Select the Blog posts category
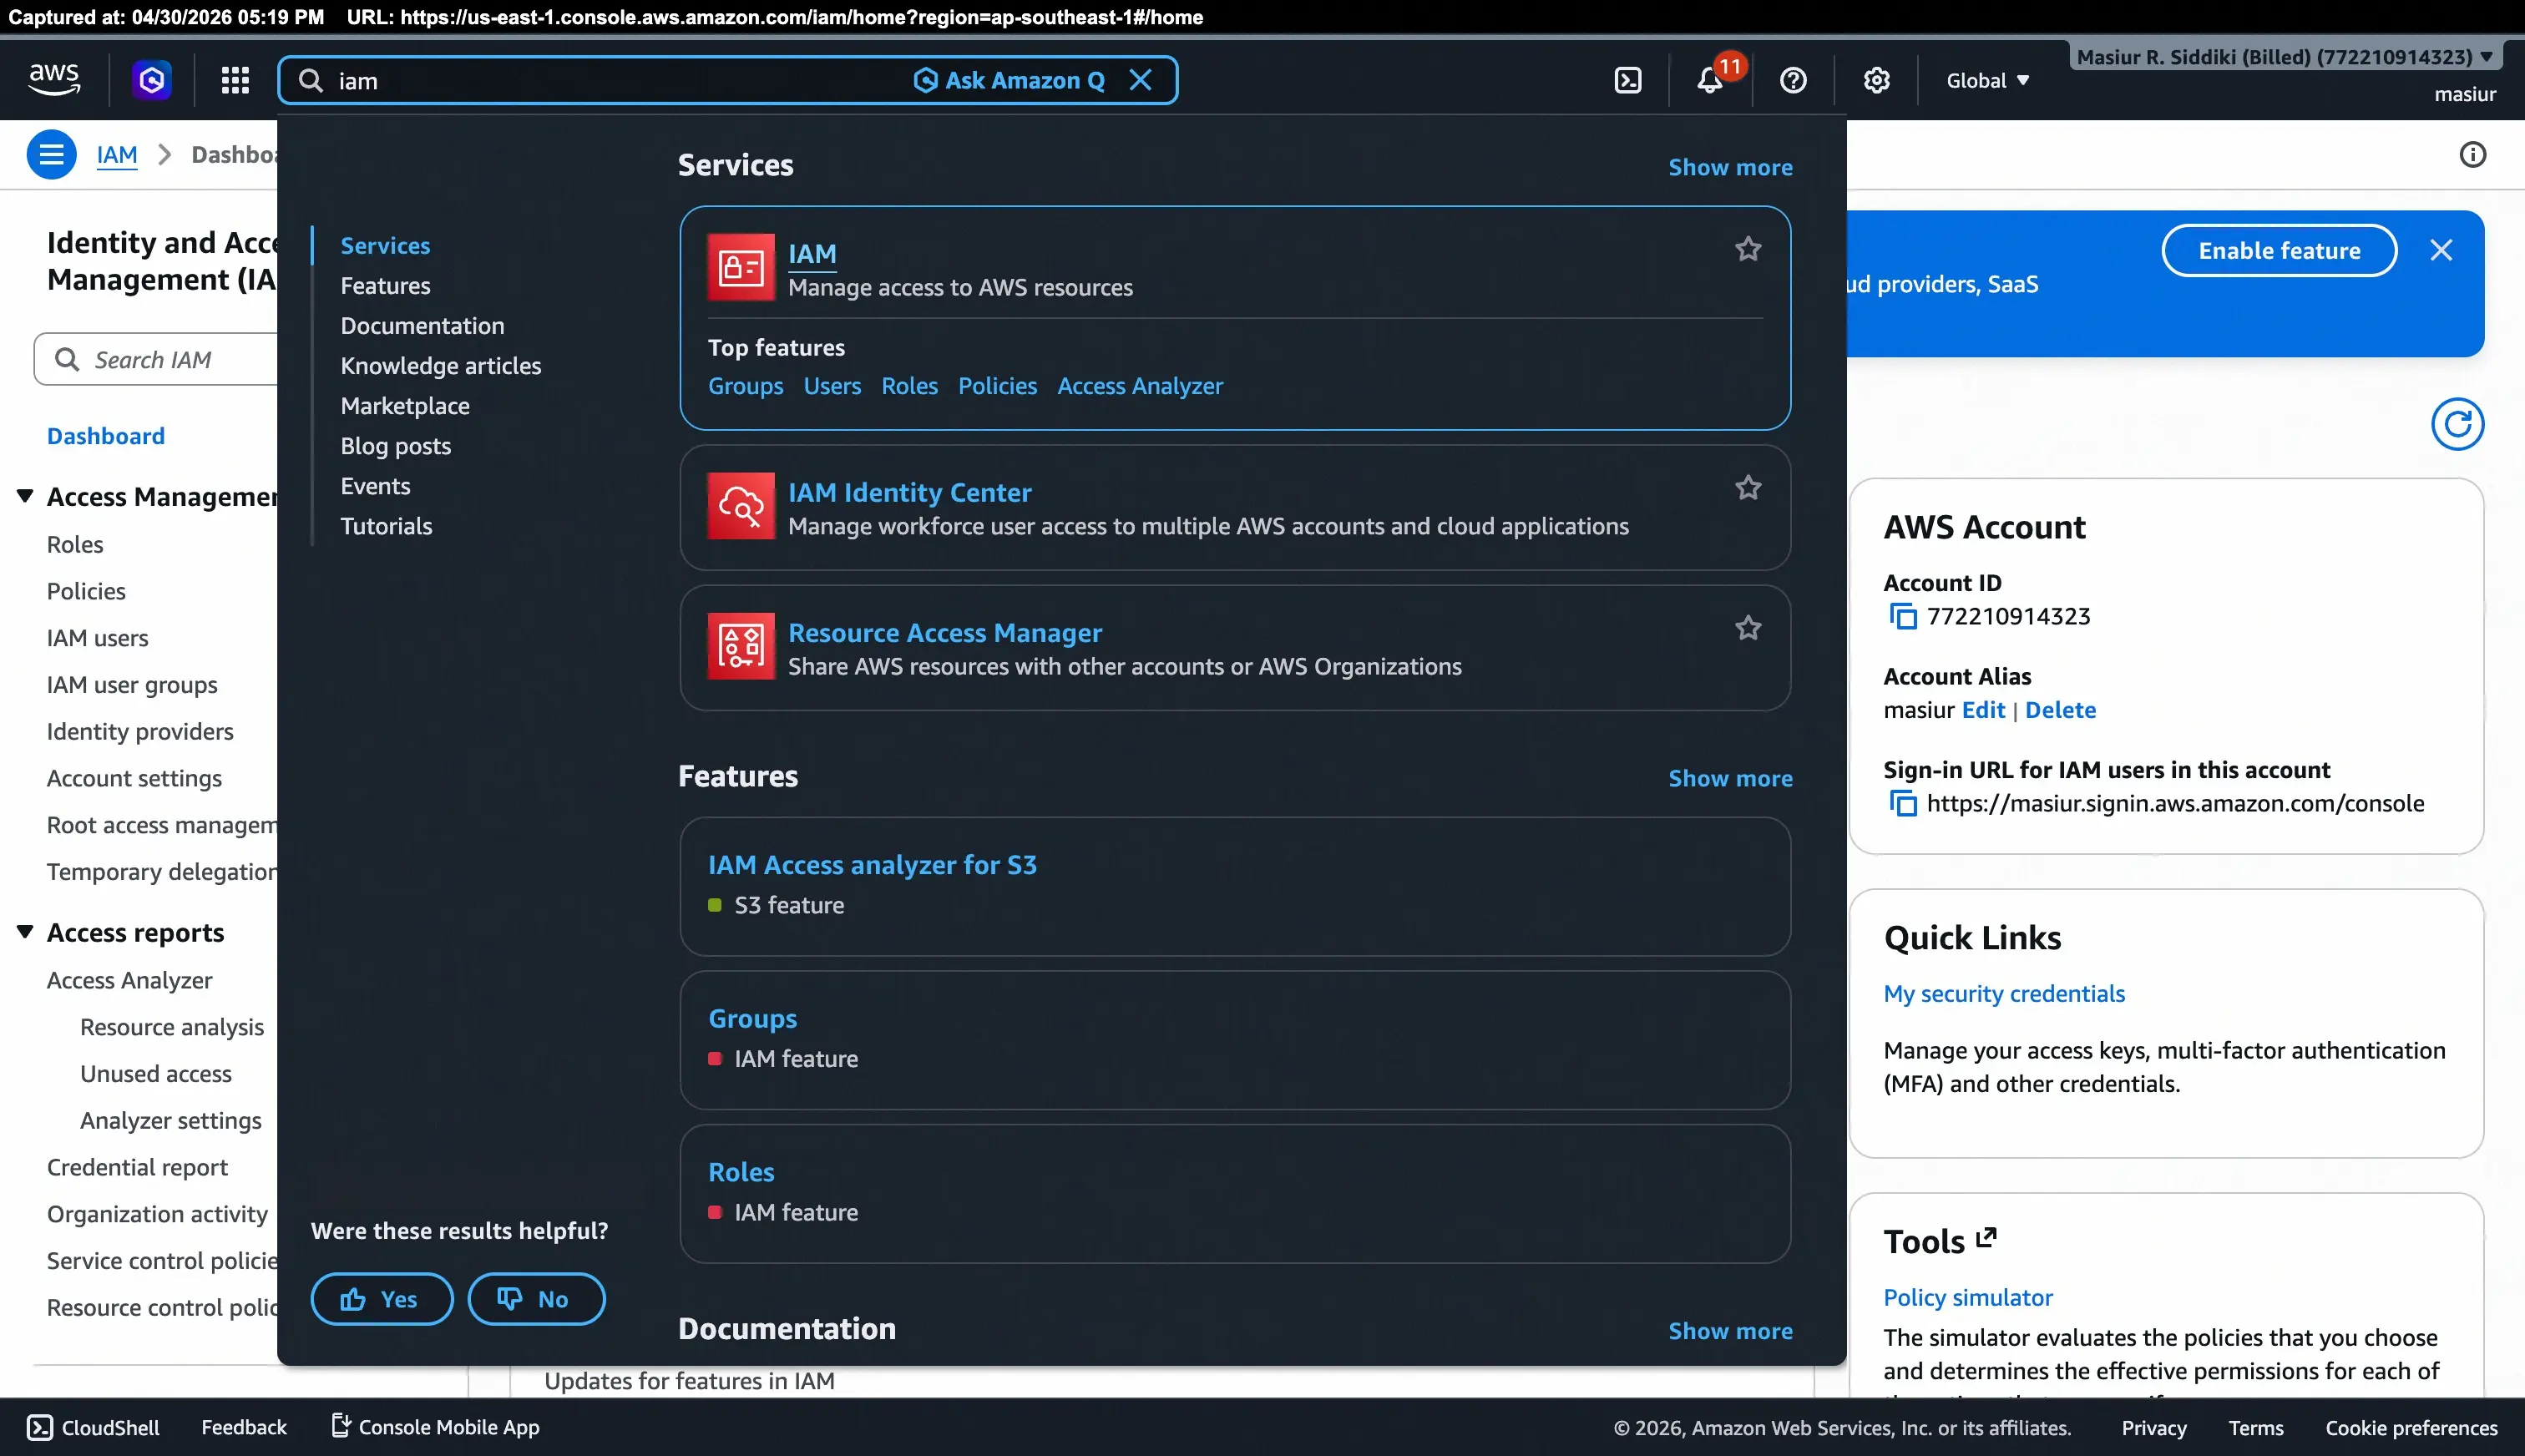2525x1456 pixels. click(395, 446)
